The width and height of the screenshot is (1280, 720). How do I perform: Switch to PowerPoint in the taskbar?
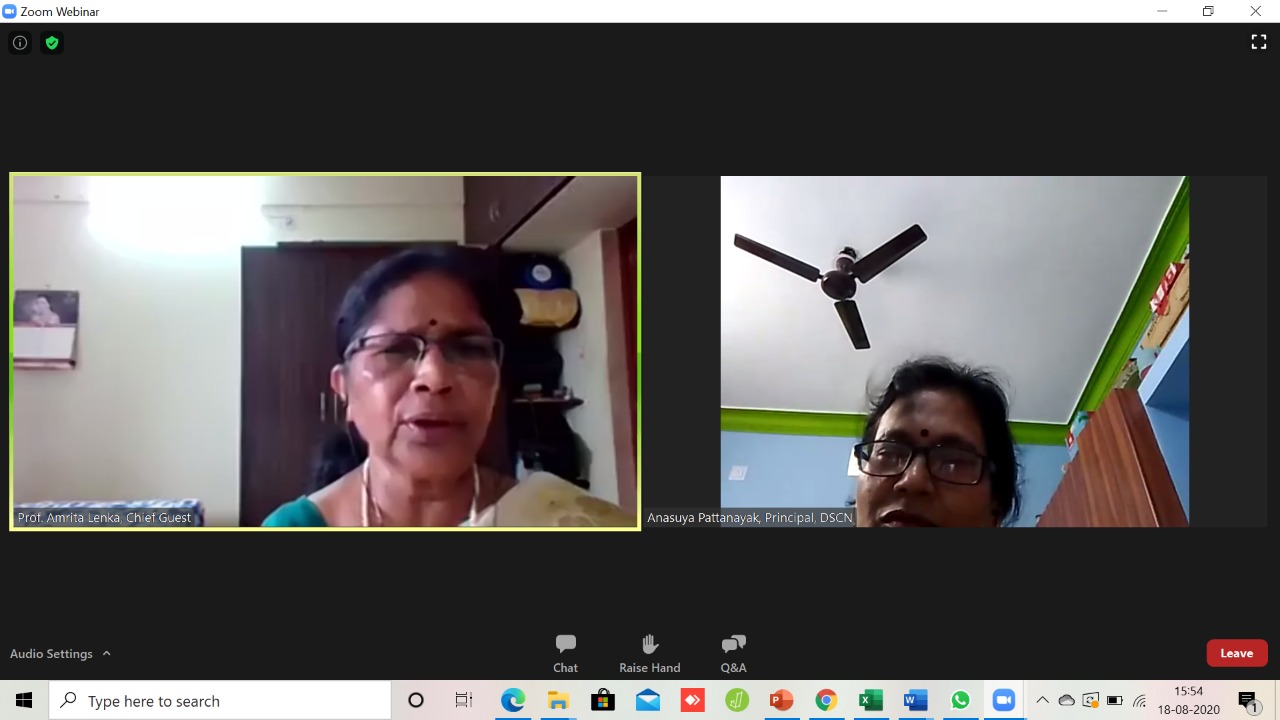pos(781,701)
